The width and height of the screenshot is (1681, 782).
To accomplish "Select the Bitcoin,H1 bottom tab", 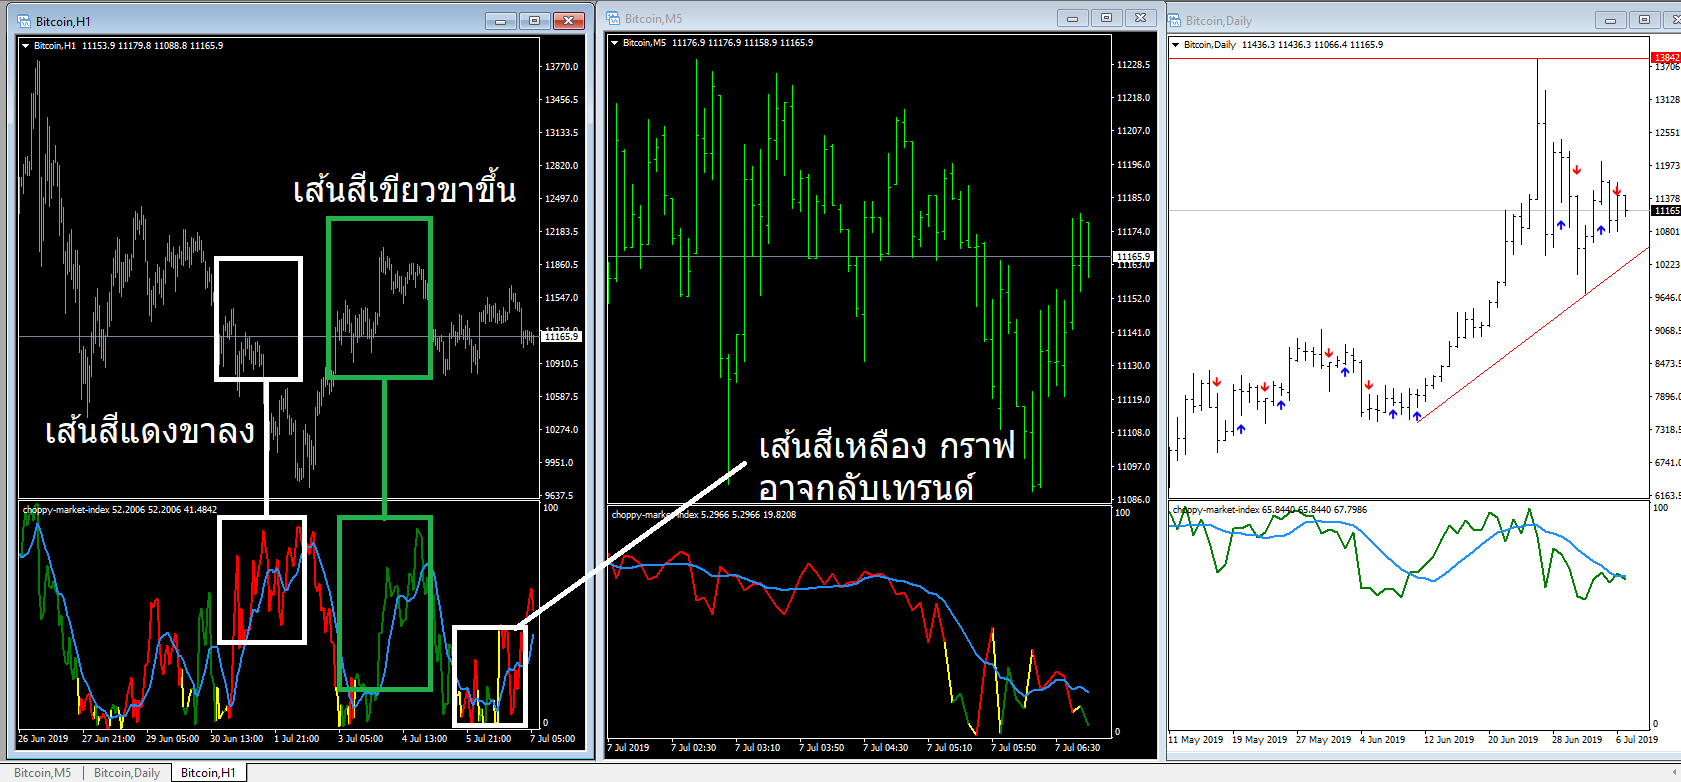I will tap(208, 772).
